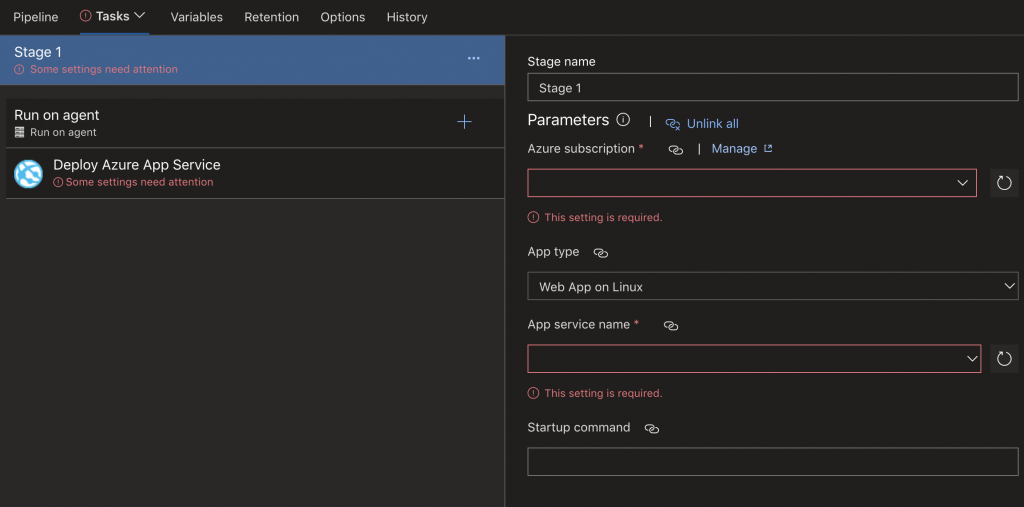Click the Stage name input field
Screen dimensions: 1024x507
[772, 88]
